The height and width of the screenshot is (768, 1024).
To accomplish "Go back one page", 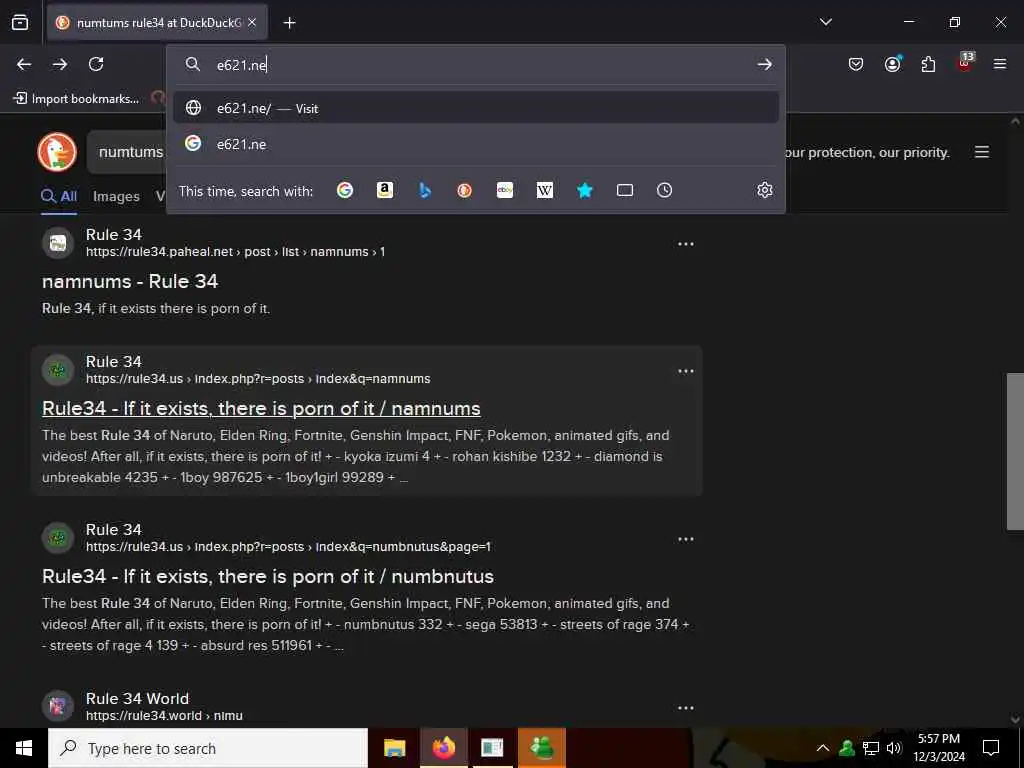I will pyautogui.click(x=24, y=64).
